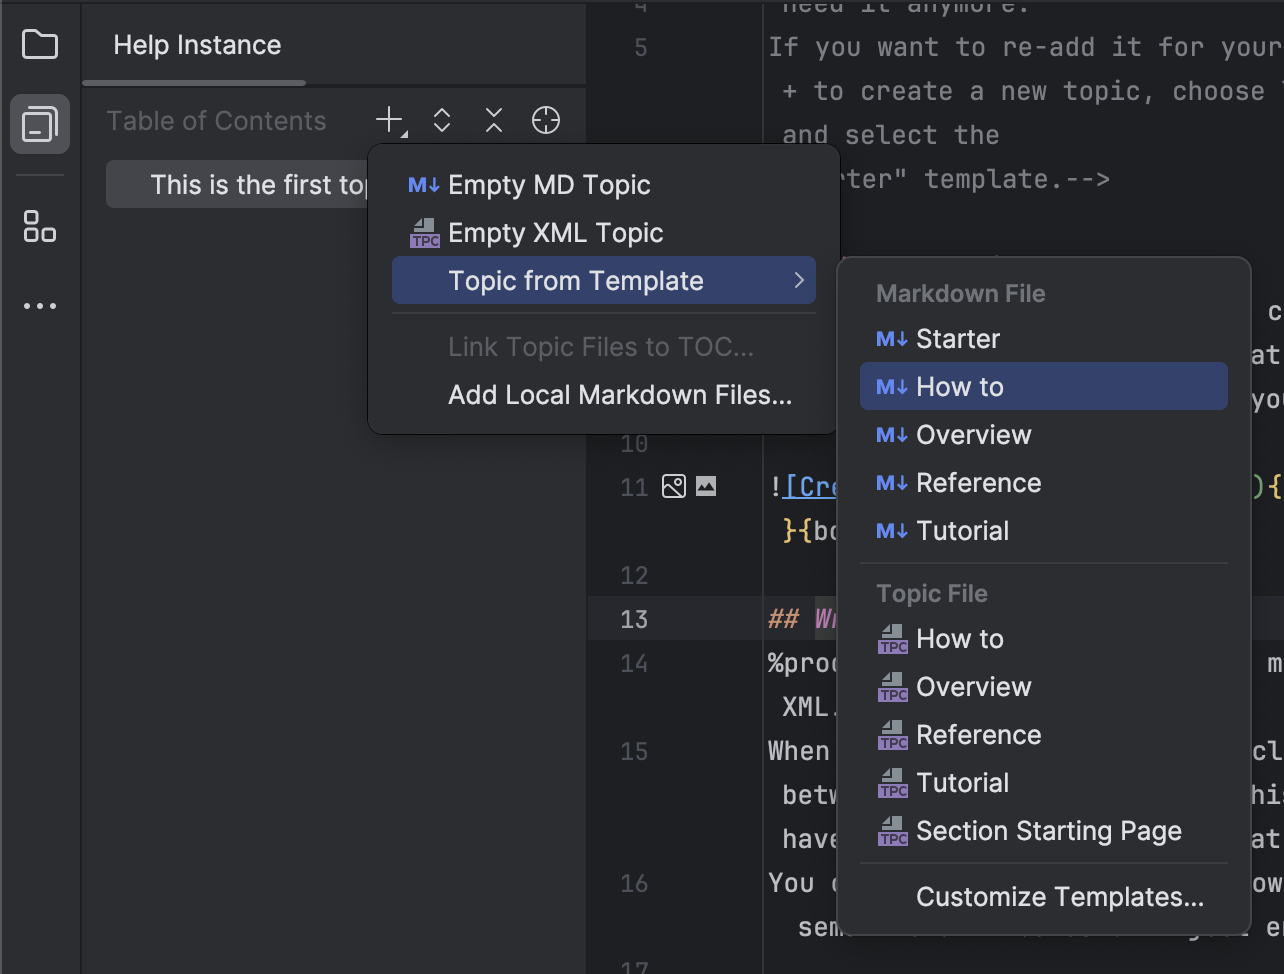Select 'This is the first topic' tree item

[240, 185]
